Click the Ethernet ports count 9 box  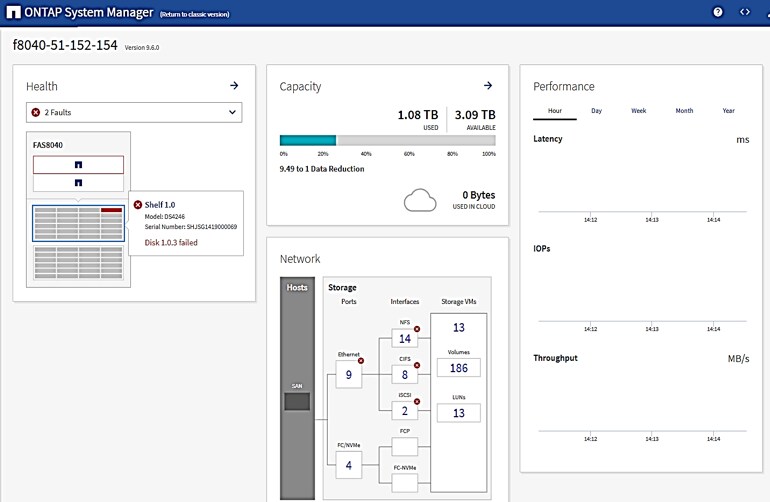click(x=348, y=376)
